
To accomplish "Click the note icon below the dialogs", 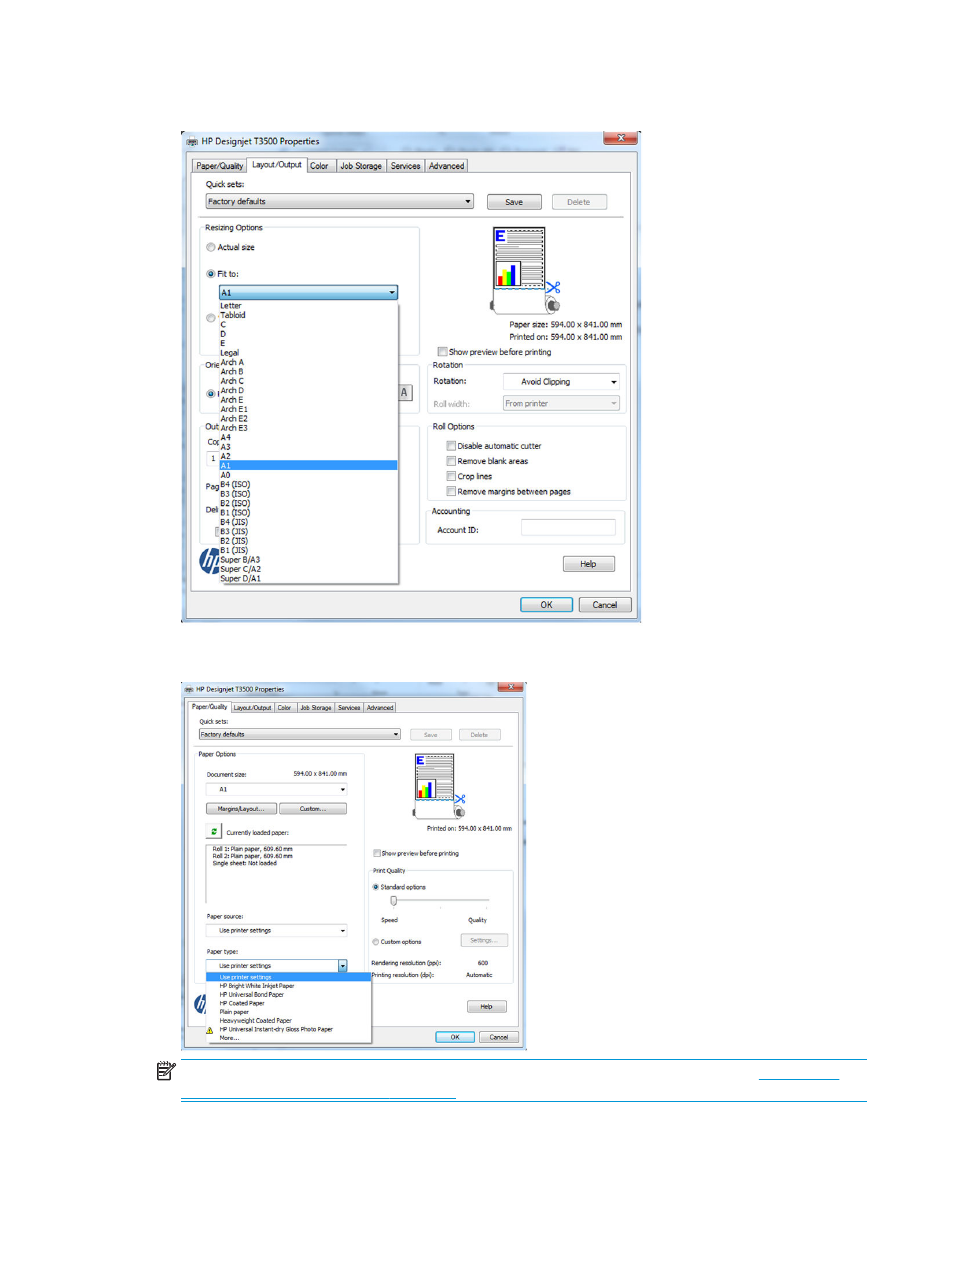I will point(166,1072).
